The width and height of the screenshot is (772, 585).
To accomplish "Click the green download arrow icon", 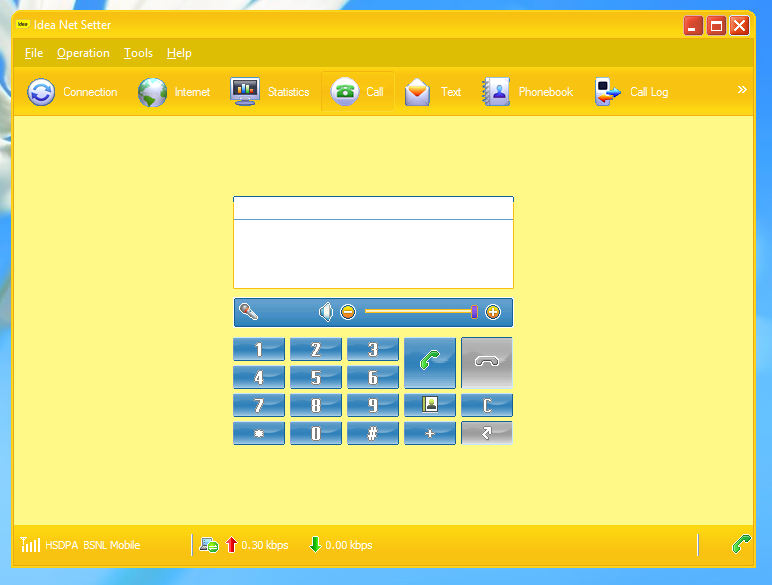I will (x=315, y=545).
